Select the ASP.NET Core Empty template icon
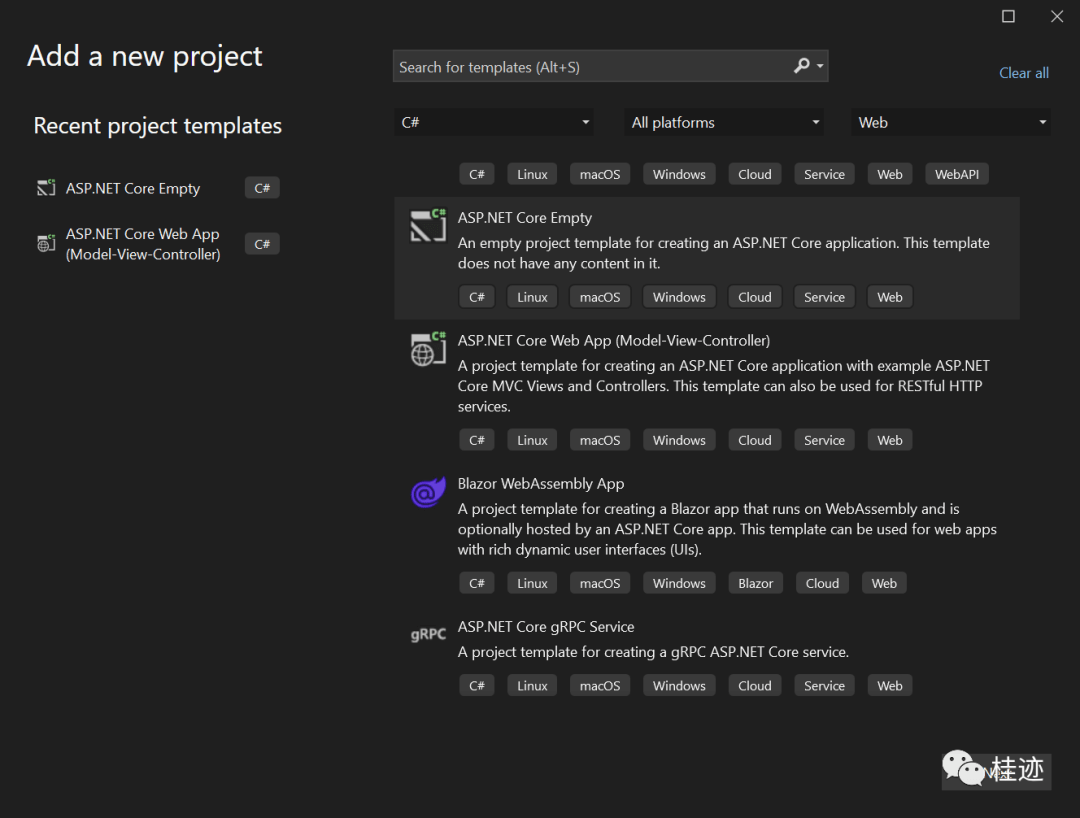 427,226
